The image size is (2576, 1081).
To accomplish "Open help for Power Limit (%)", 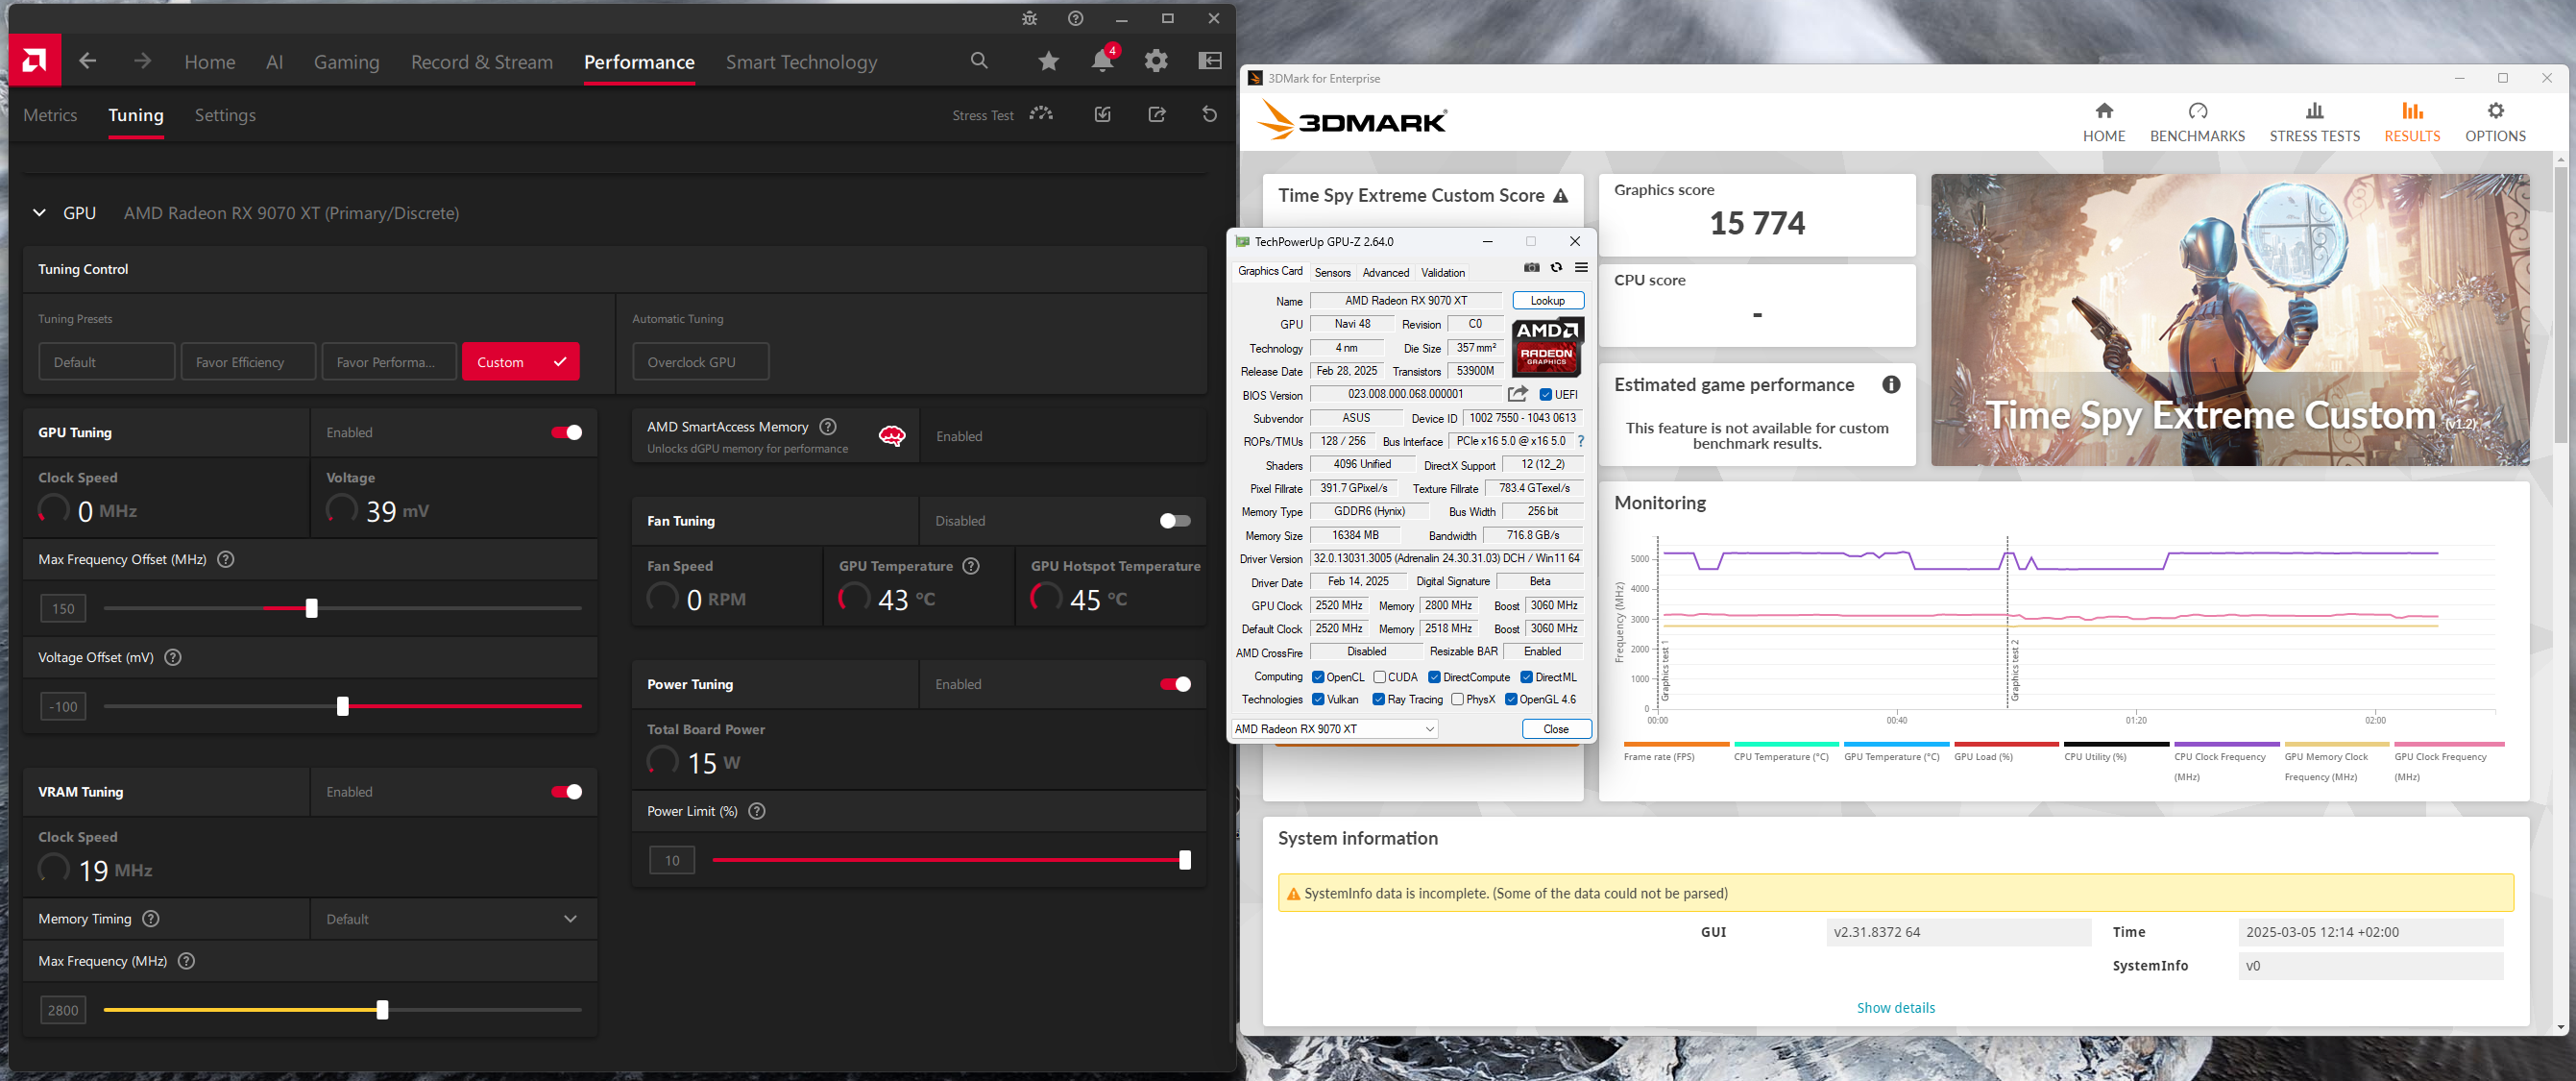I will click(757, 811).
